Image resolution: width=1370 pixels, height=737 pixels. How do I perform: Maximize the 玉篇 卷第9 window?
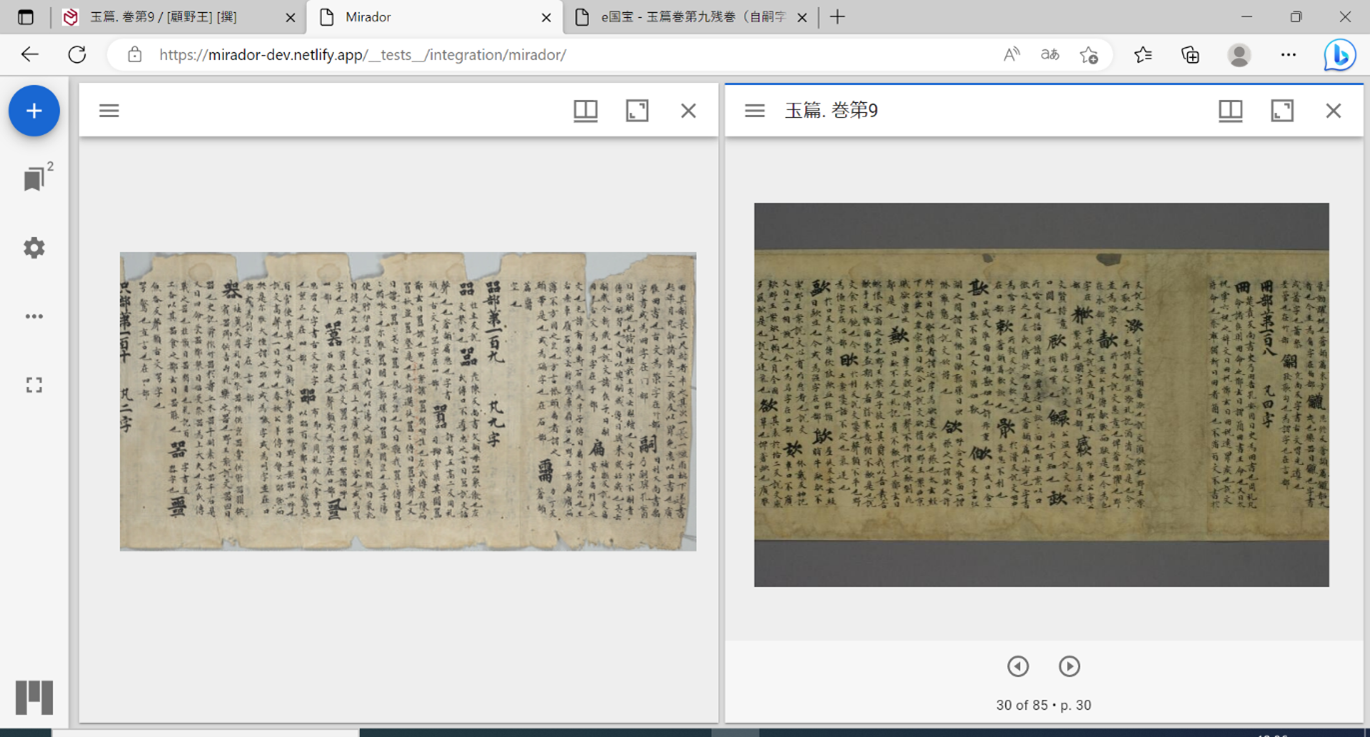(x=1282, y=111)
